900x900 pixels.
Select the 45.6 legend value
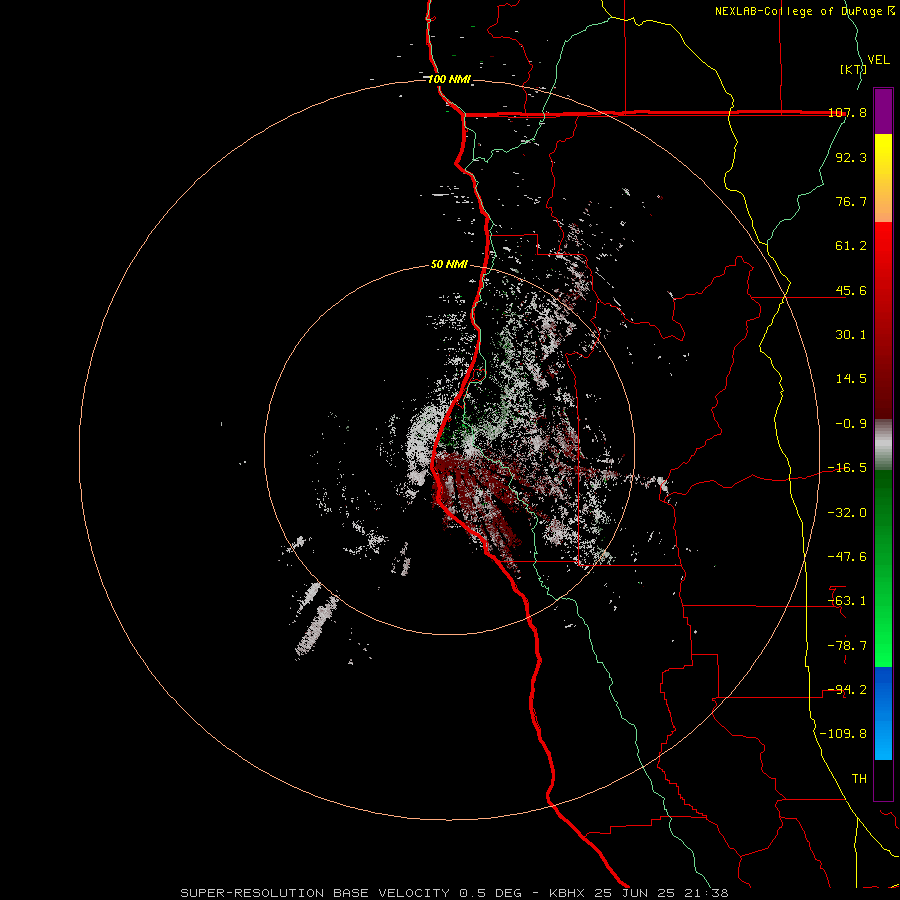[x=851, y=290]
